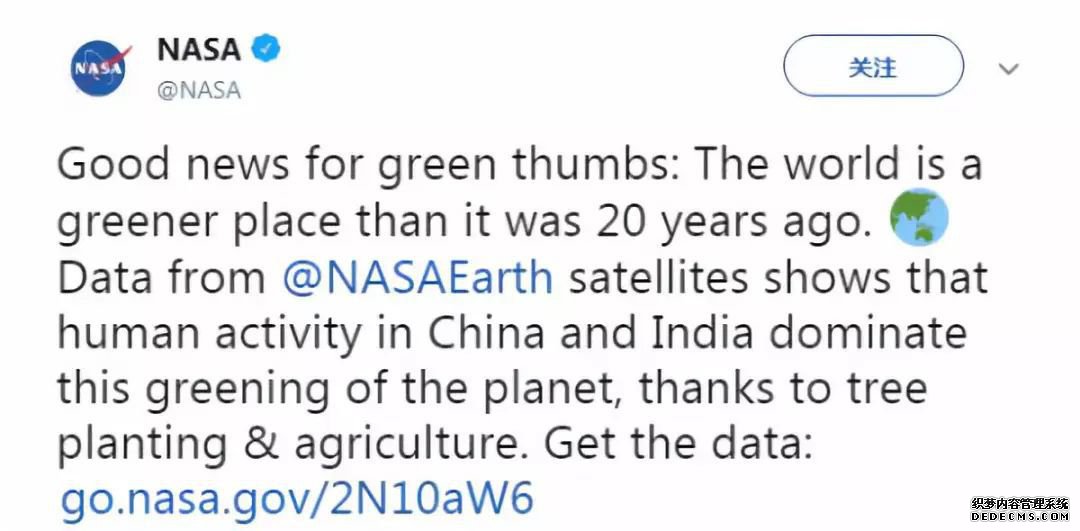This screenshot has width=1080, height=531.
Task: Click the words "human activity" in tweet
Action: tap(209, 334)
